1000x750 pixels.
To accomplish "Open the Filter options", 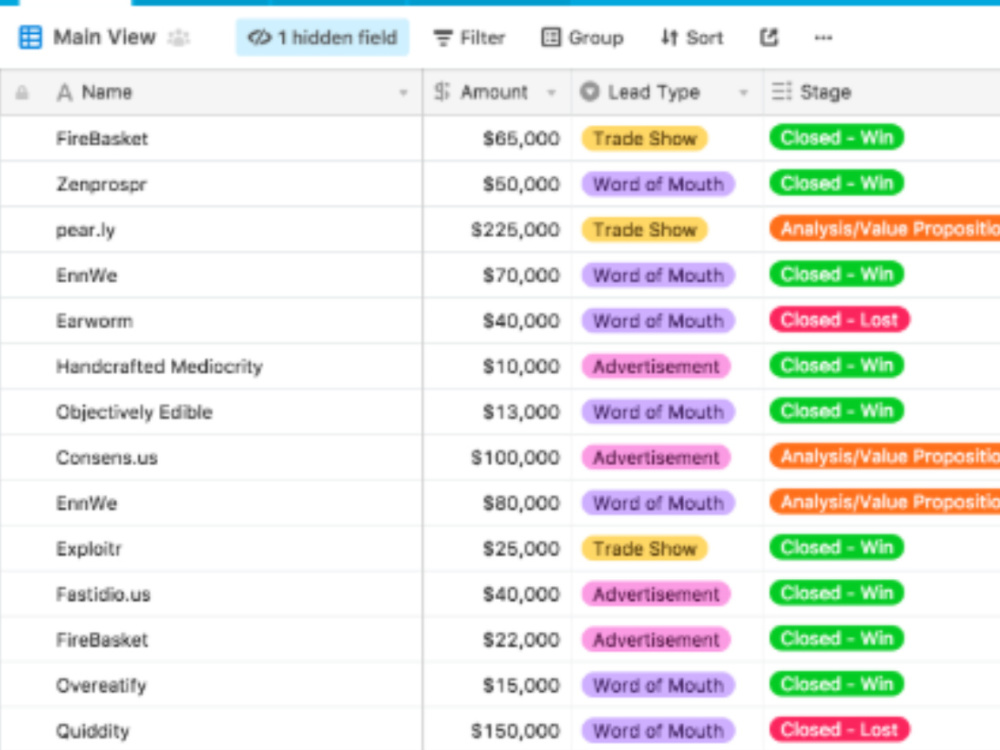I will [469, 38].
